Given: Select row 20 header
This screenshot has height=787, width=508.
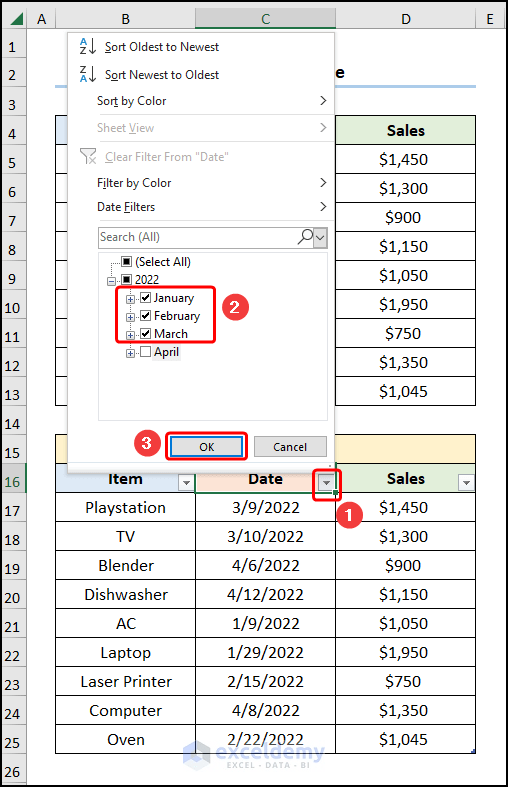Looking at the screenshot, I should point(13,595).
